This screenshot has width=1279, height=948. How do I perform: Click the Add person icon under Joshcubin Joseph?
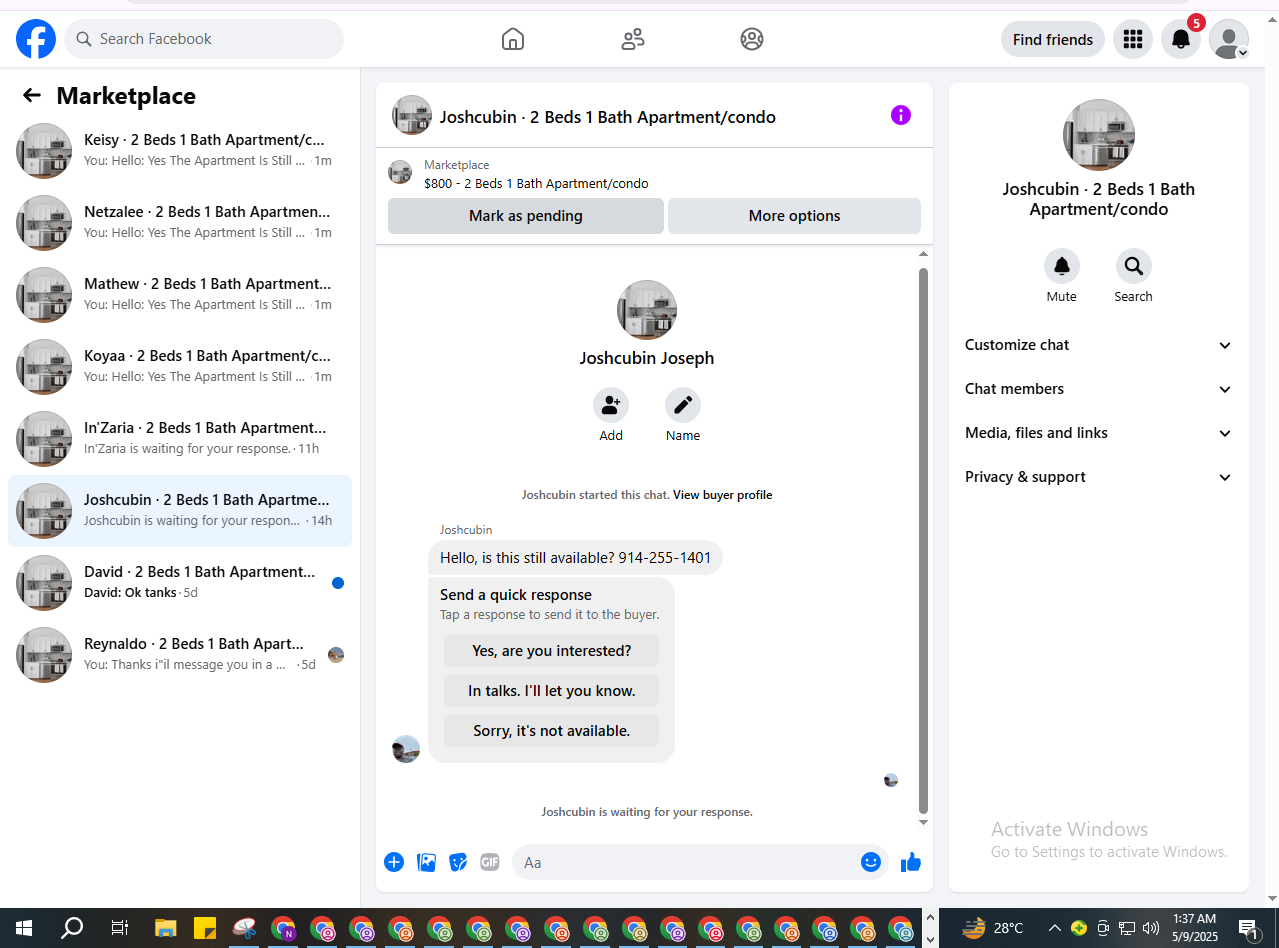pyautogui.click(x=611, y=405)
